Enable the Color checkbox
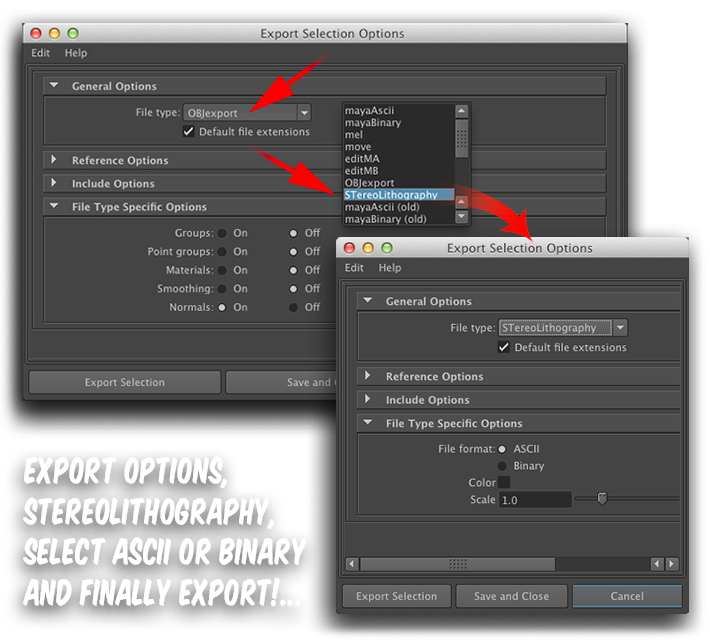The image size is (710, 644). 504,483
